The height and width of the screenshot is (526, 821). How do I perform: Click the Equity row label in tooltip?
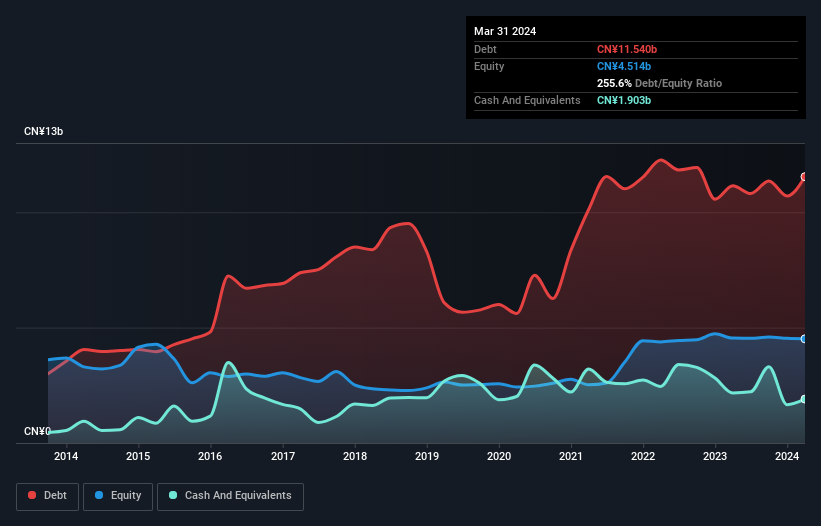coord(489,66)
